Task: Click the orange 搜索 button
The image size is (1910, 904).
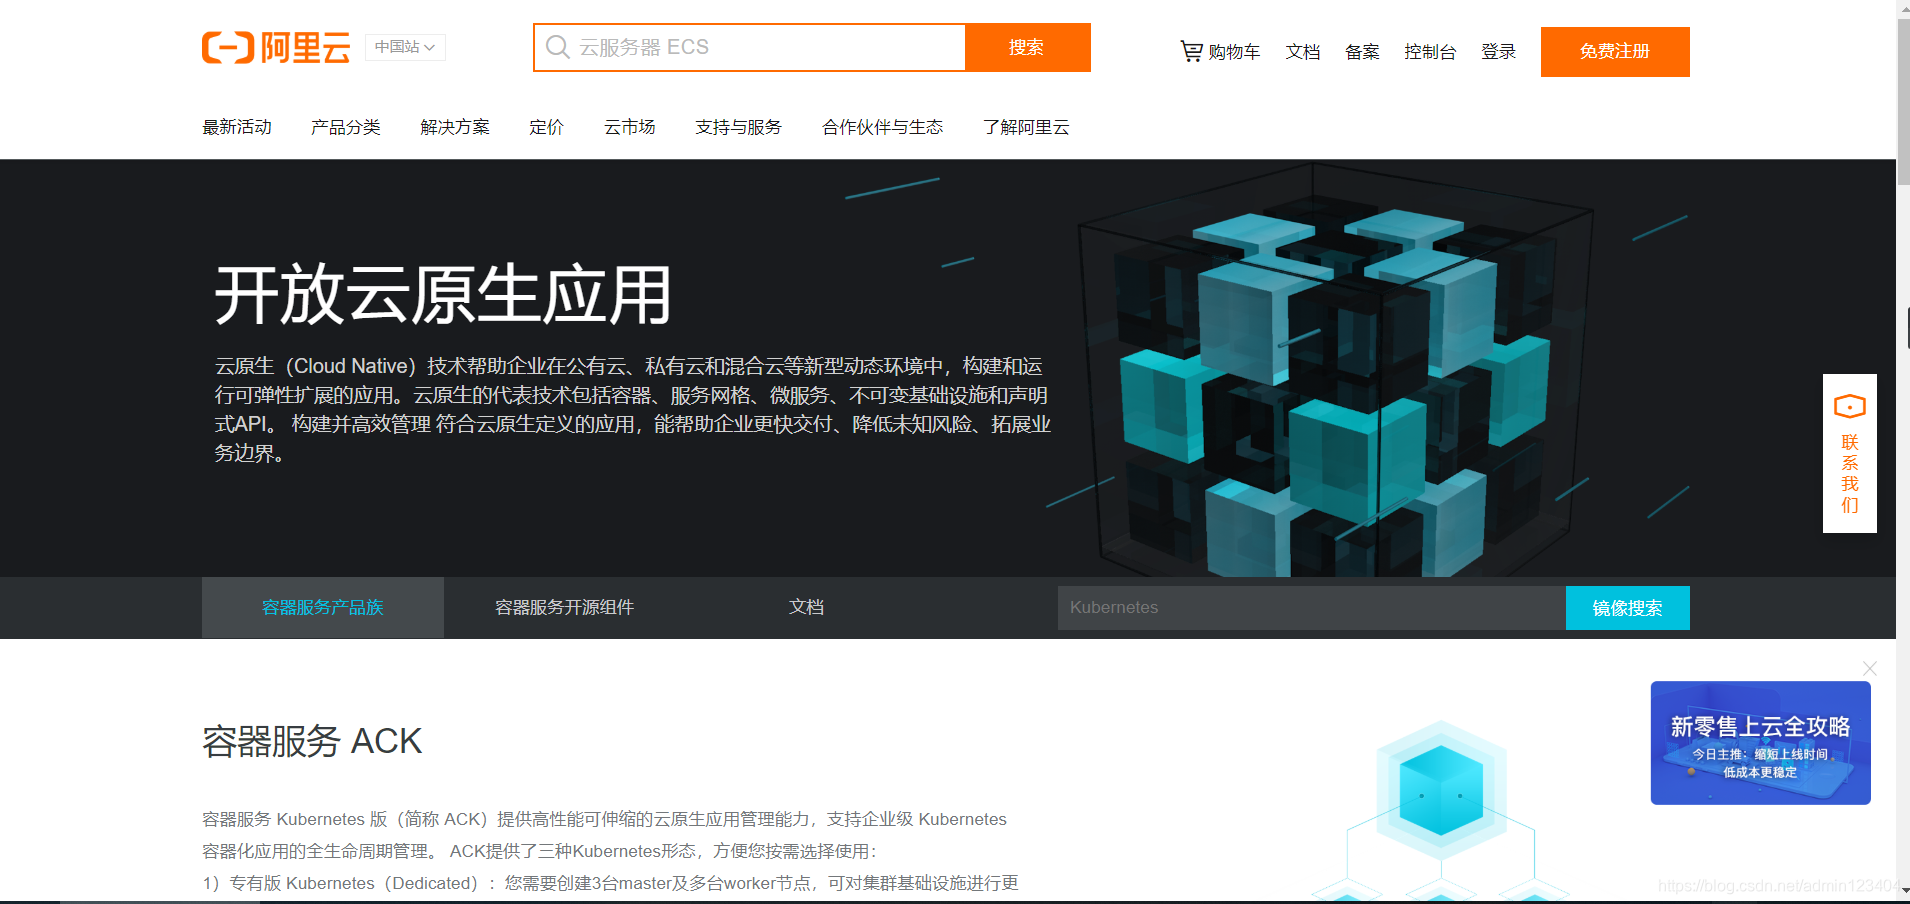Action: click(1027, 47)
